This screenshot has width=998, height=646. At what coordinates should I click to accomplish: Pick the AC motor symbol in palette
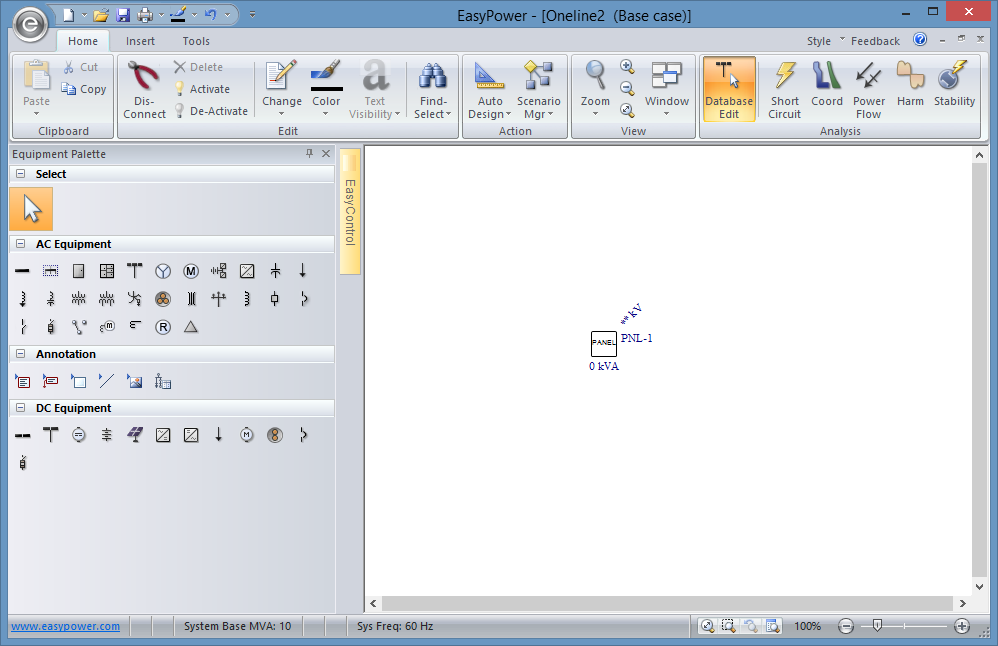pos(191,271)
